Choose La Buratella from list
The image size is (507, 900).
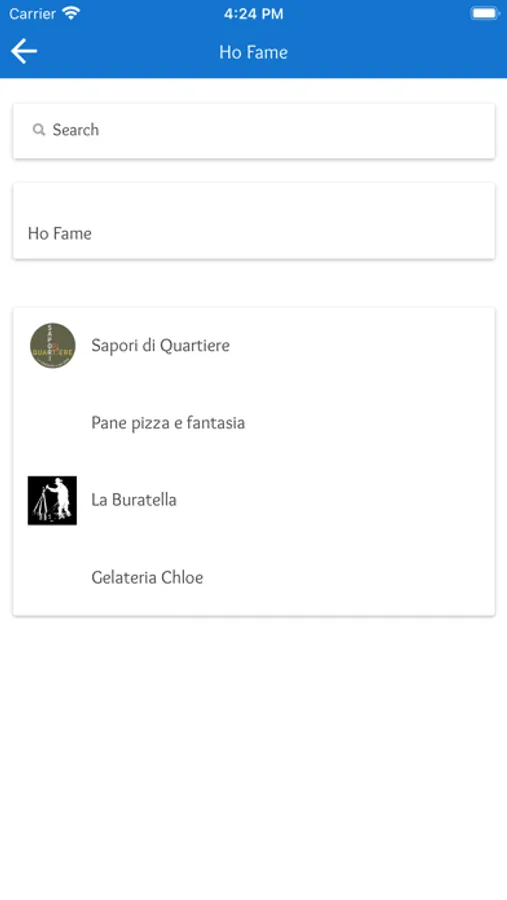pyautogui.click(x=254, y=500)
